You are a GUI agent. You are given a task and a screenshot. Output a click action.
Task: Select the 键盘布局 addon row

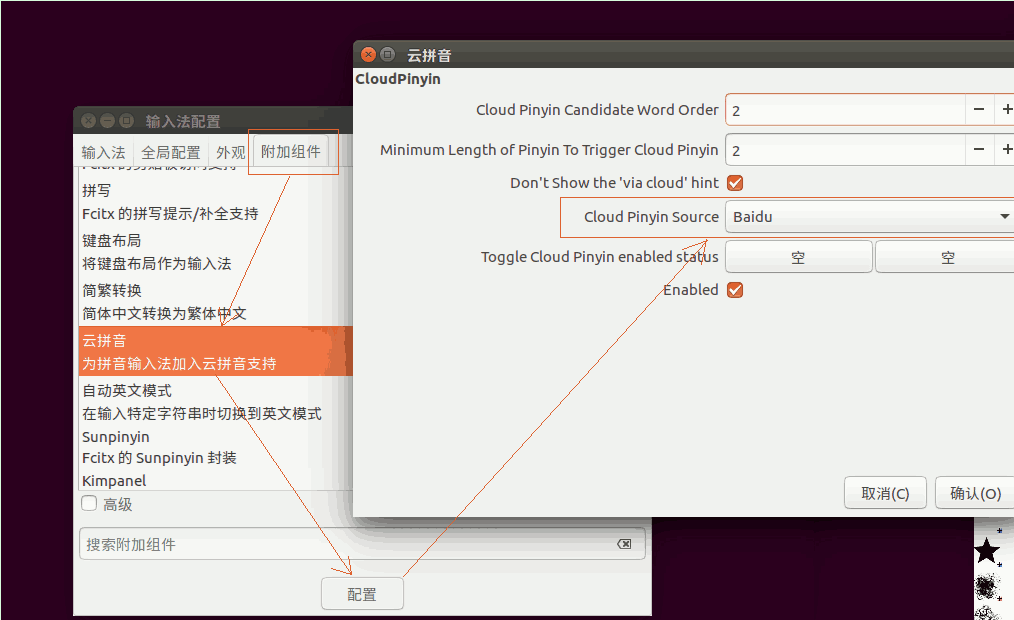pos(216,252)
